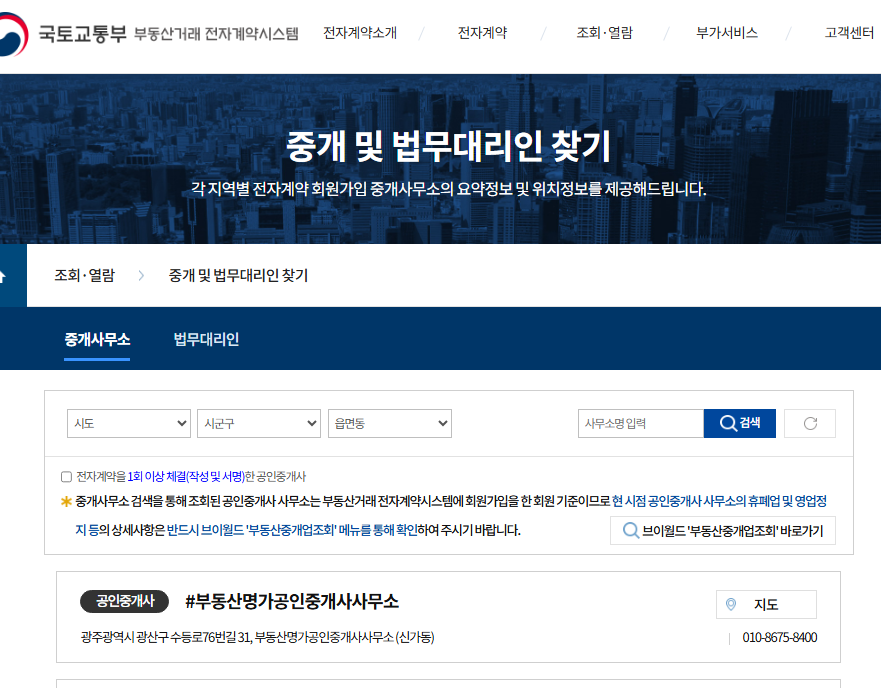Screen dimensions: 881x688
Task: Open the 읍면동 neighborhood dropdown
Action: (389, 423)
